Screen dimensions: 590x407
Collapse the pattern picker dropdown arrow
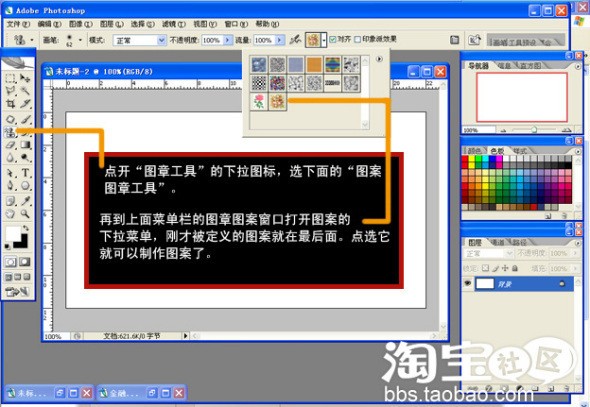tap(324, 39)
